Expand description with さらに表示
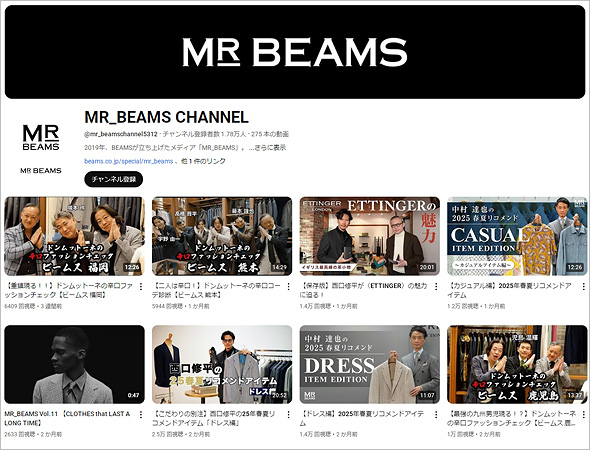This screenshot has height=450, width=590. coord(270,147)
